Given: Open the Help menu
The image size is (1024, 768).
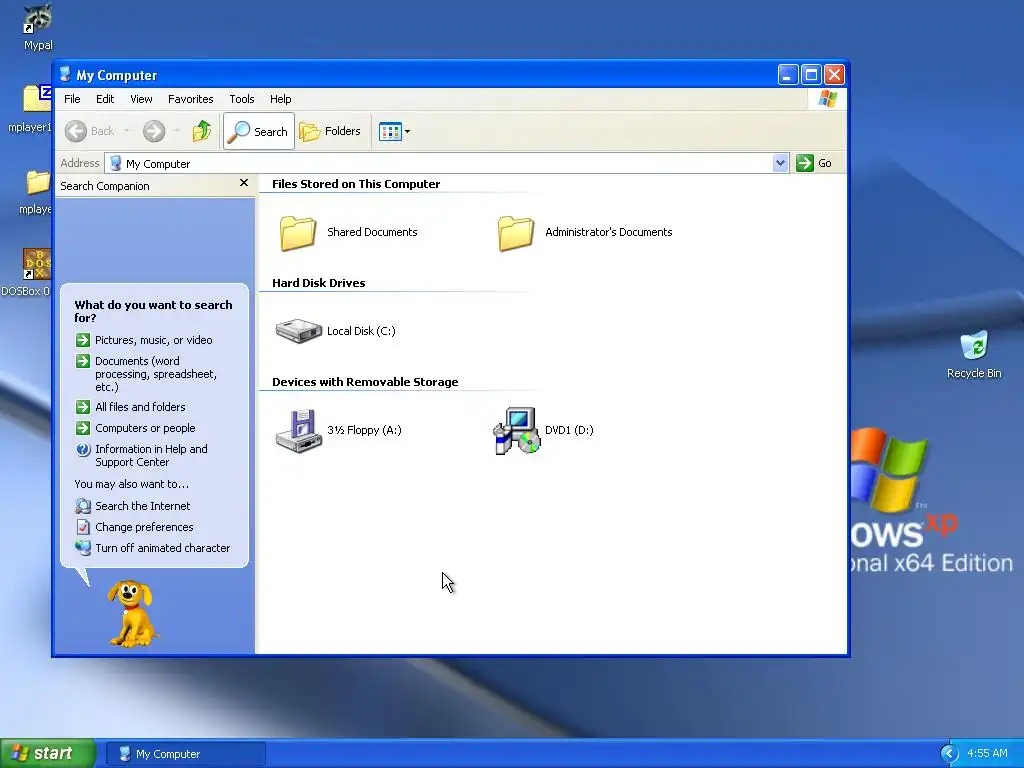Looking at the screenshot, I should [281, 99].
